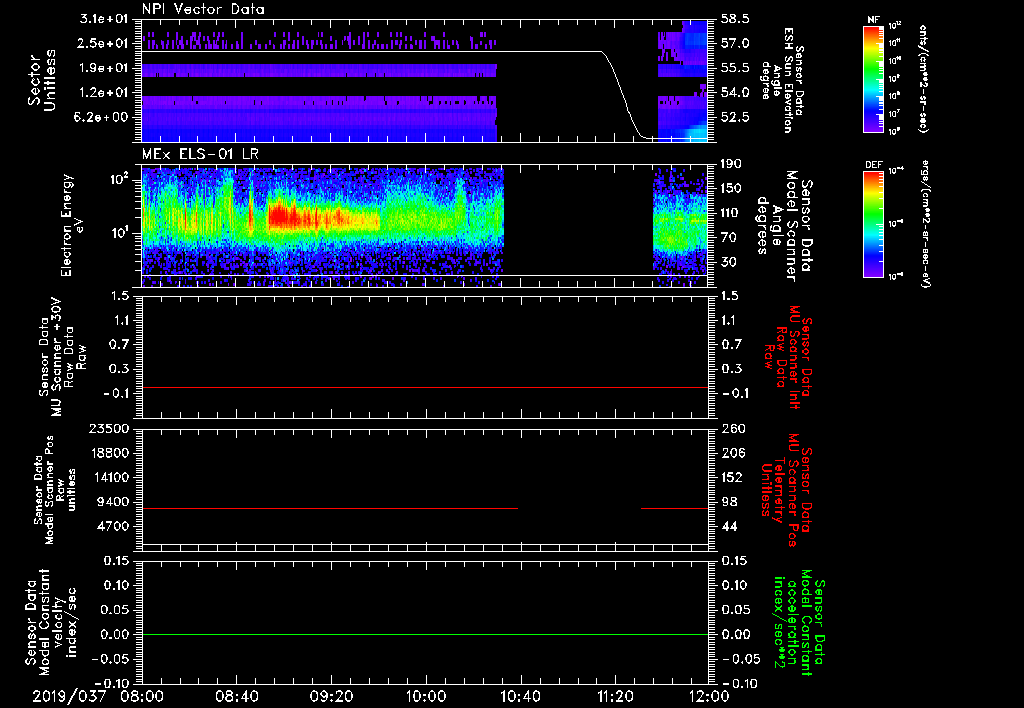Click the short red scanner position segment near 11:40
The width and height of the screenshot is (1024, 708).
click(675, 508)
